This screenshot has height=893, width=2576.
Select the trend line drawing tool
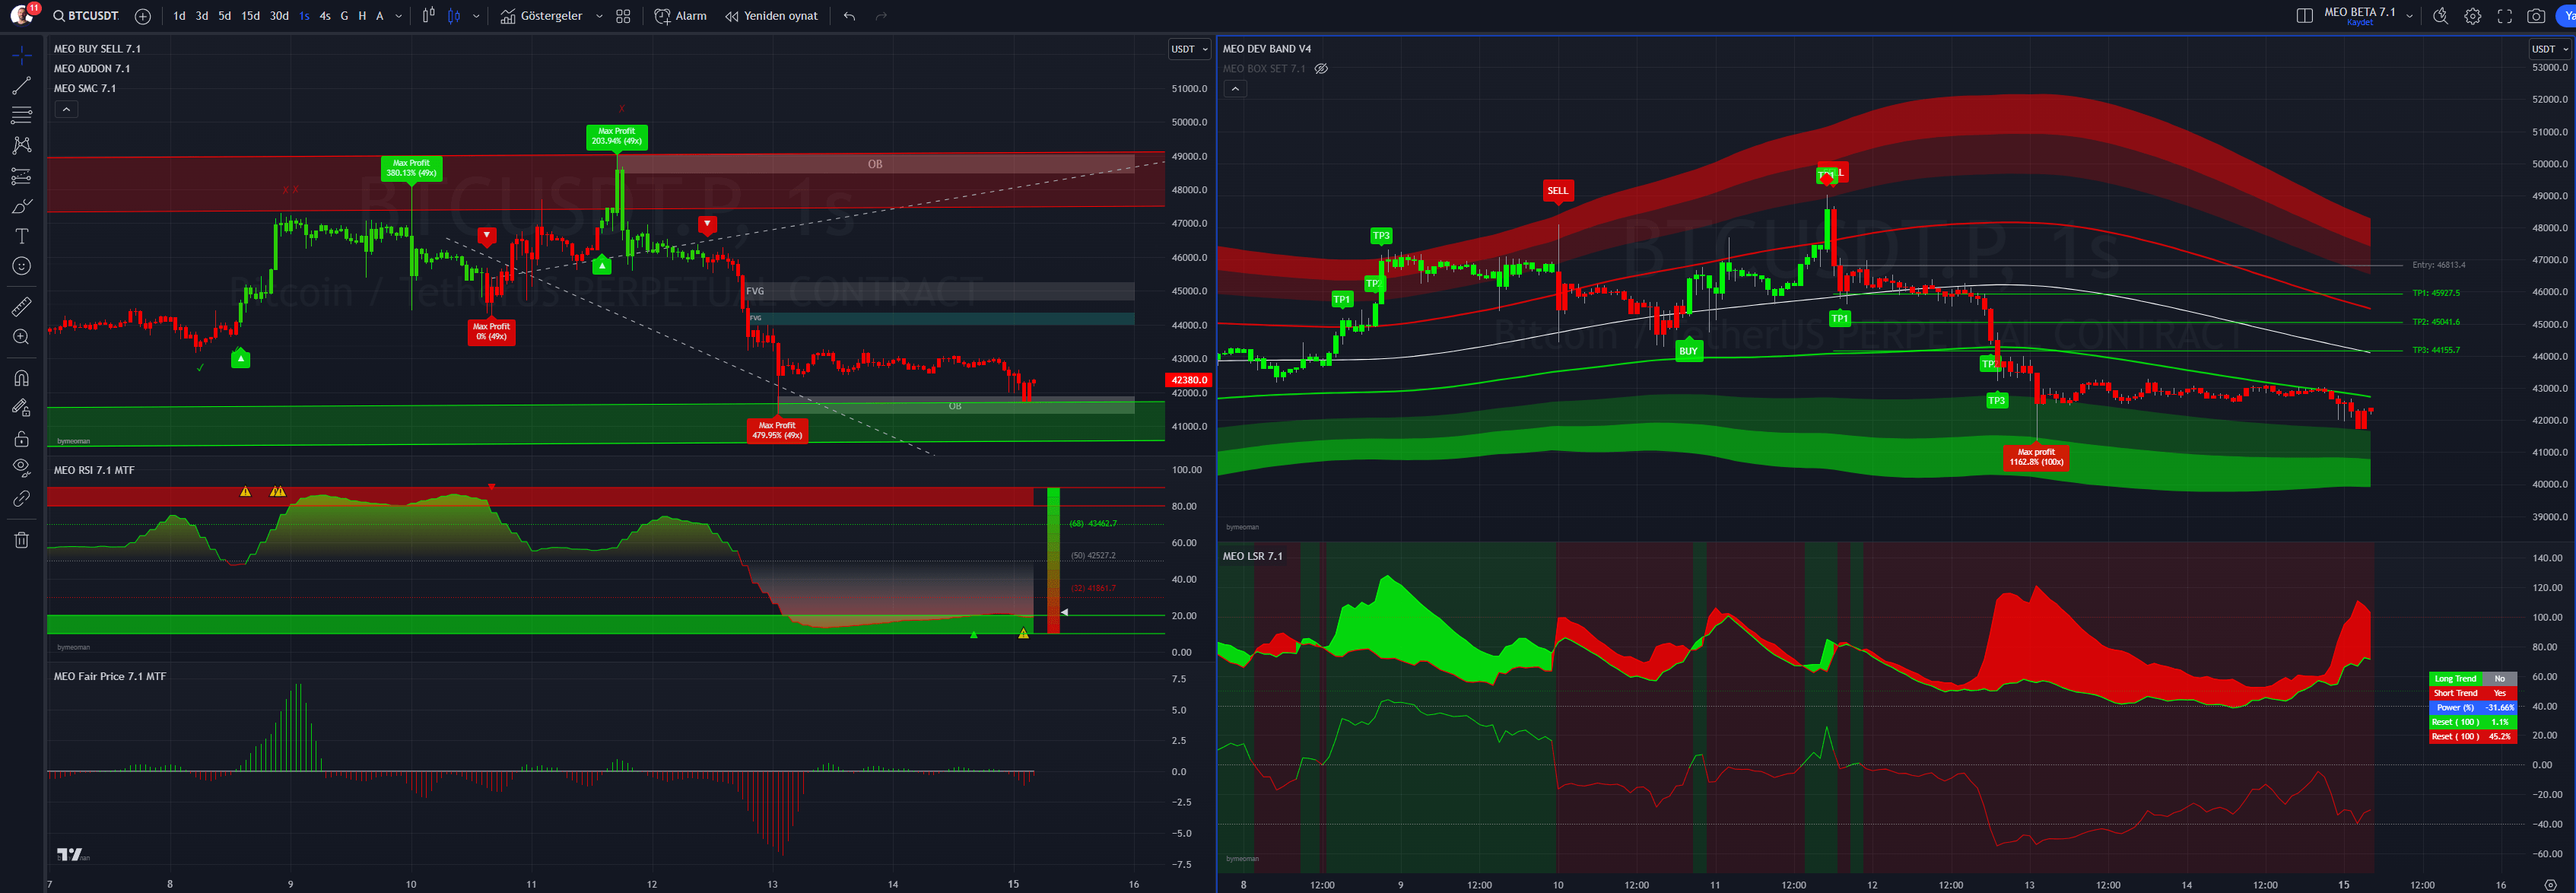[x=21, y=86]
